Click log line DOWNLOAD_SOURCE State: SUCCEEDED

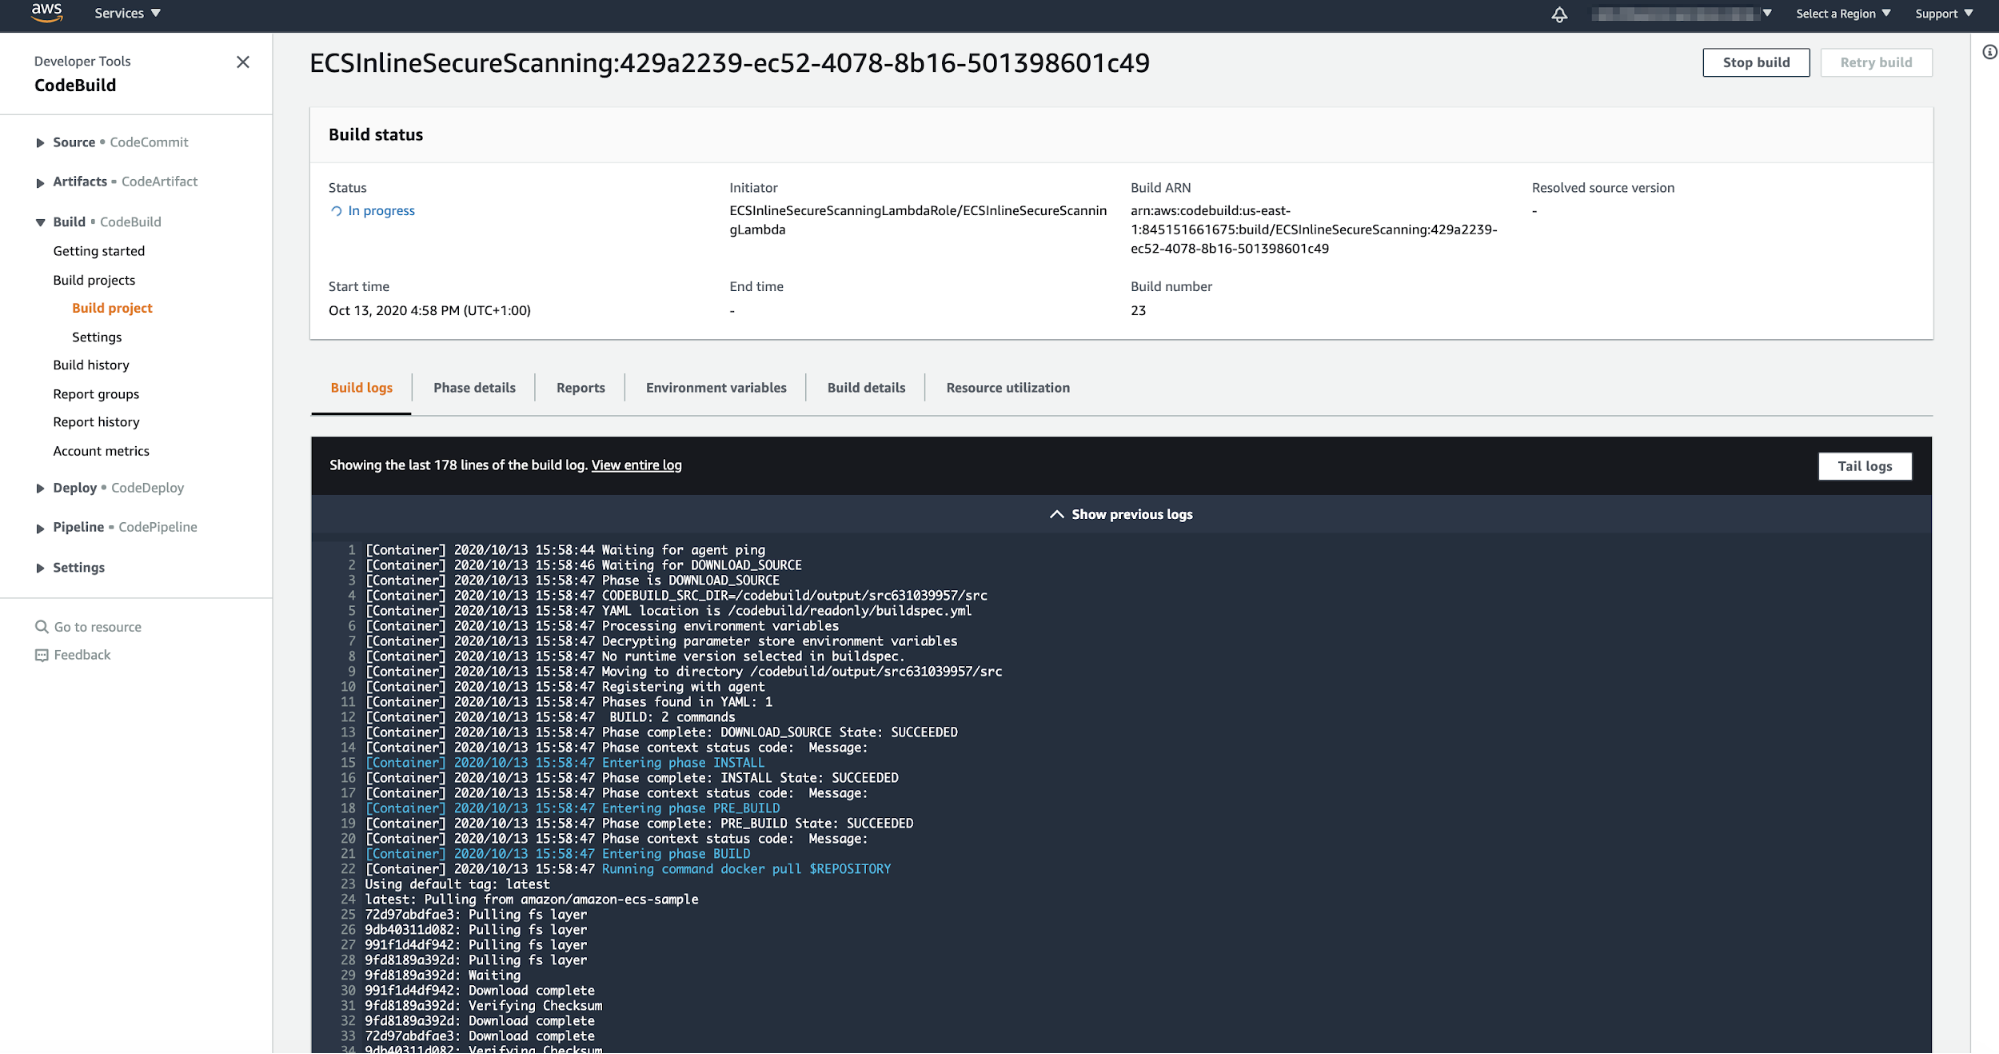coord(661,732)
